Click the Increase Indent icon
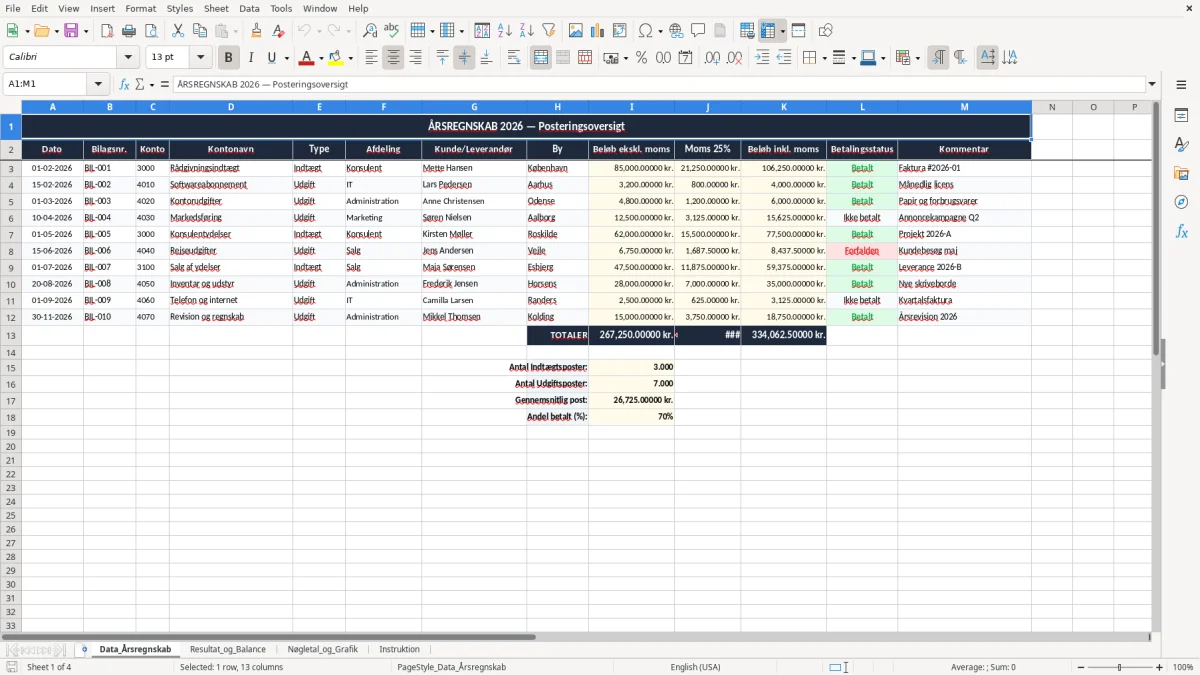Viewport: 1200px width, 675px height. pos(762,58)
